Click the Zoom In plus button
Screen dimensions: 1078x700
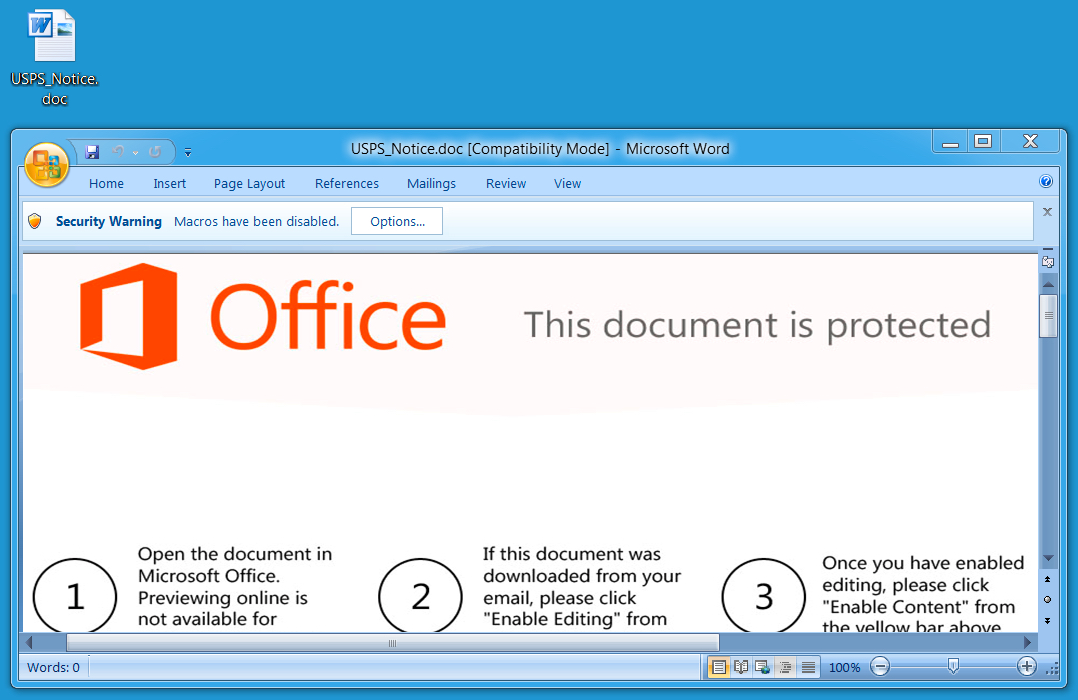coord(1026,667)
